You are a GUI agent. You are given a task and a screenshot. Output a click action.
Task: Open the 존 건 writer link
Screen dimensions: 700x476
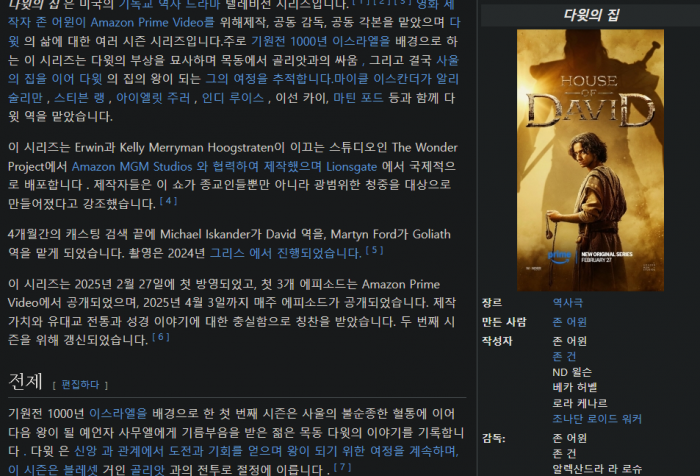tap(564, 356)
